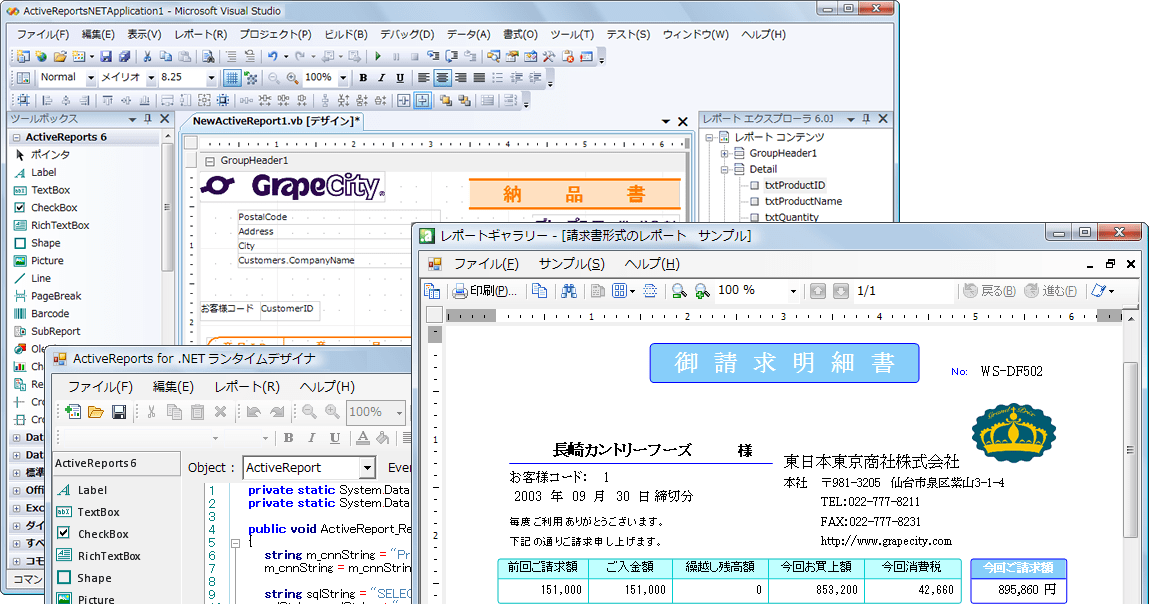This screenshot has width=1150, height=604.
Task: Collapse the ActiveReports 6 toolbox group
Action: (x=16, y=137)
